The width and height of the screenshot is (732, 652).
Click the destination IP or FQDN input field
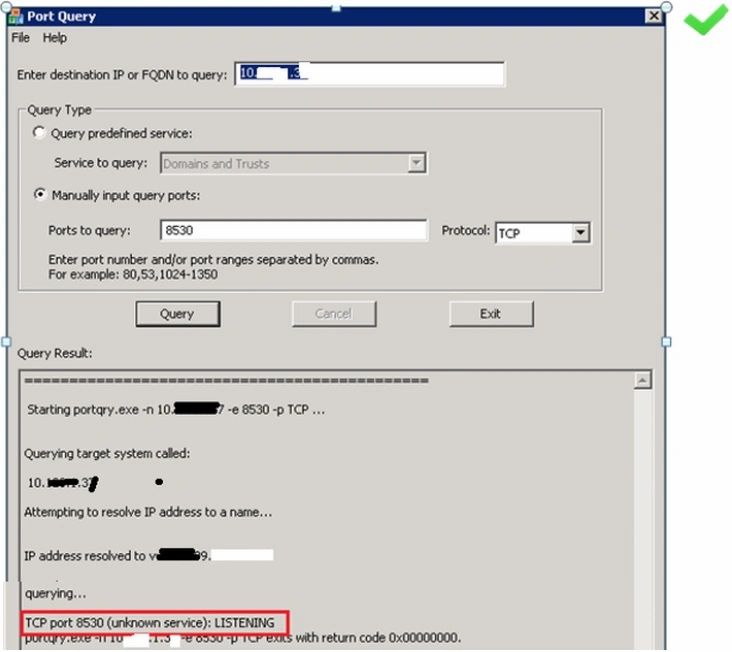pyautogui.click(x=369, y=74)
